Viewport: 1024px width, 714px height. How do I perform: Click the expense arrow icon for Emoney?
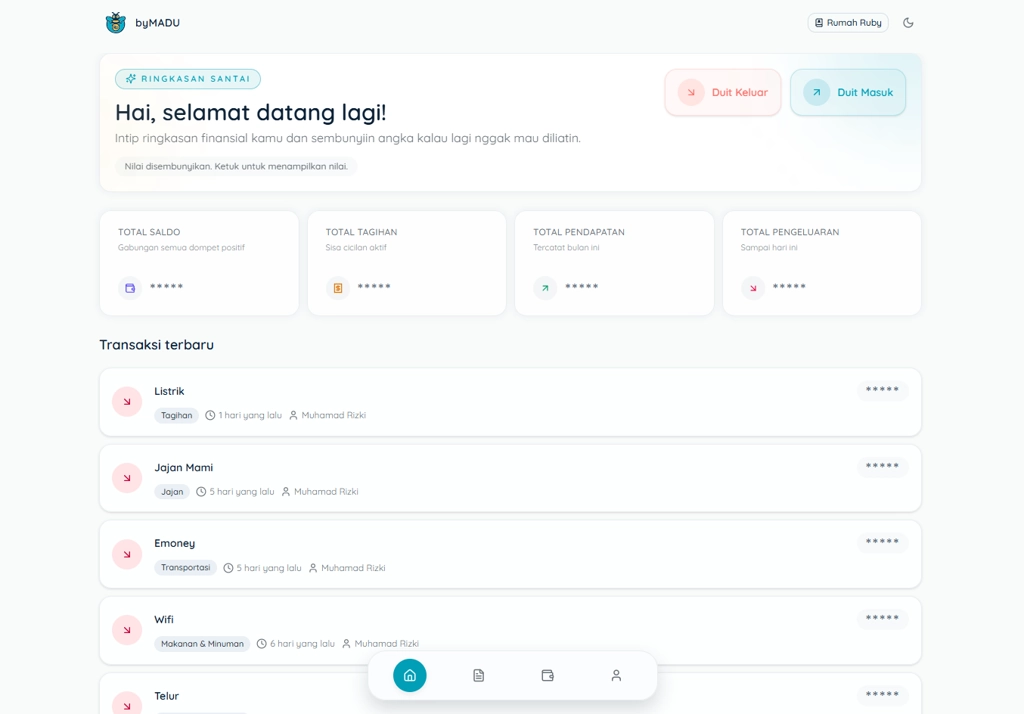click(x=127, y=555)
